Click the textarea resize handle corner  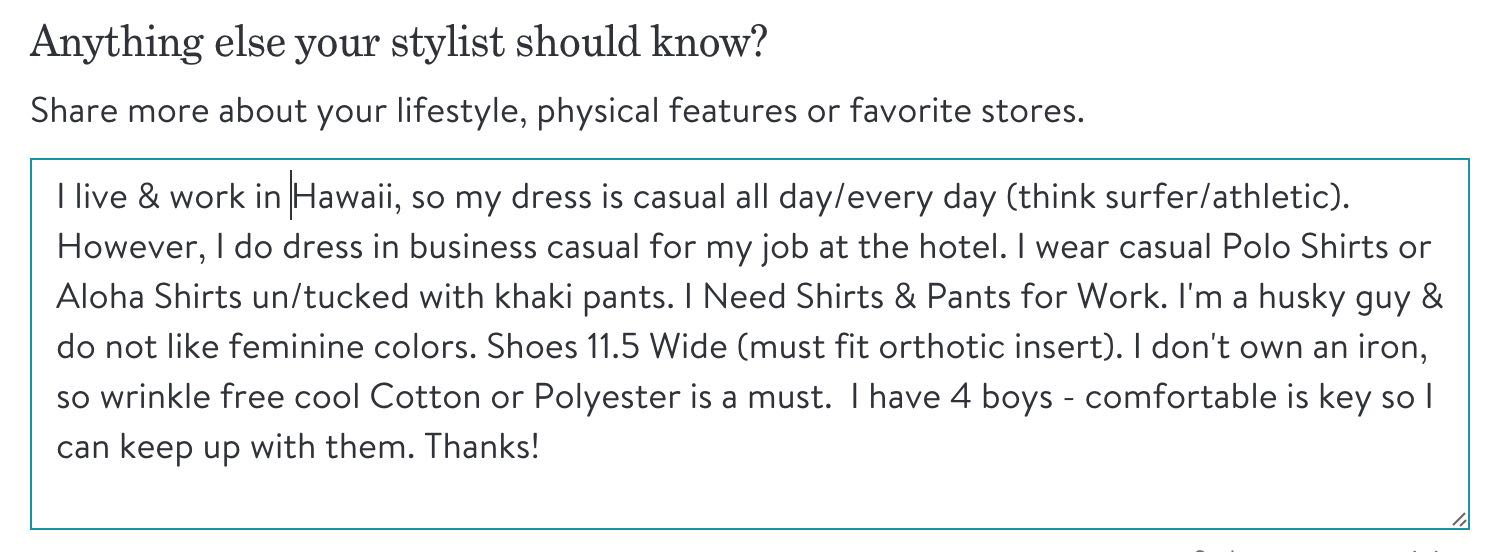coord(1459,518)
